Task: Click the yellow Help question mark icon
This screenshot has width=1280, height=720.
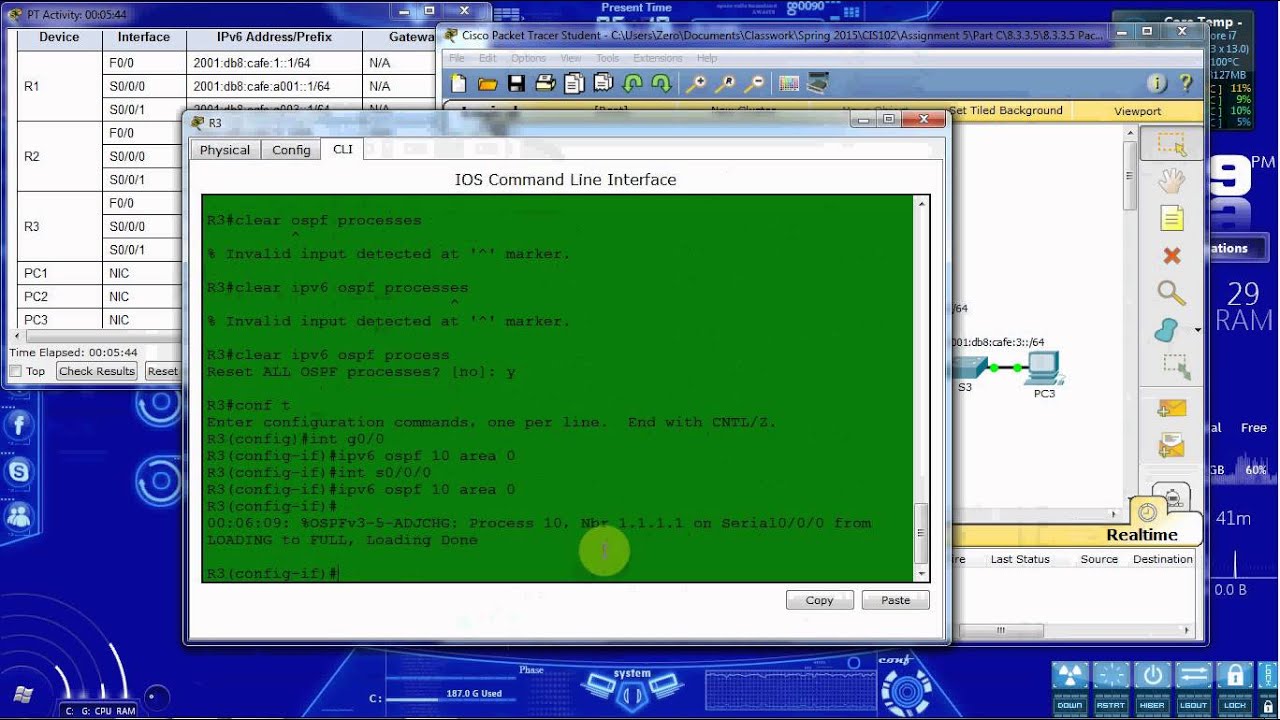Action: [x=1186, y=84]
